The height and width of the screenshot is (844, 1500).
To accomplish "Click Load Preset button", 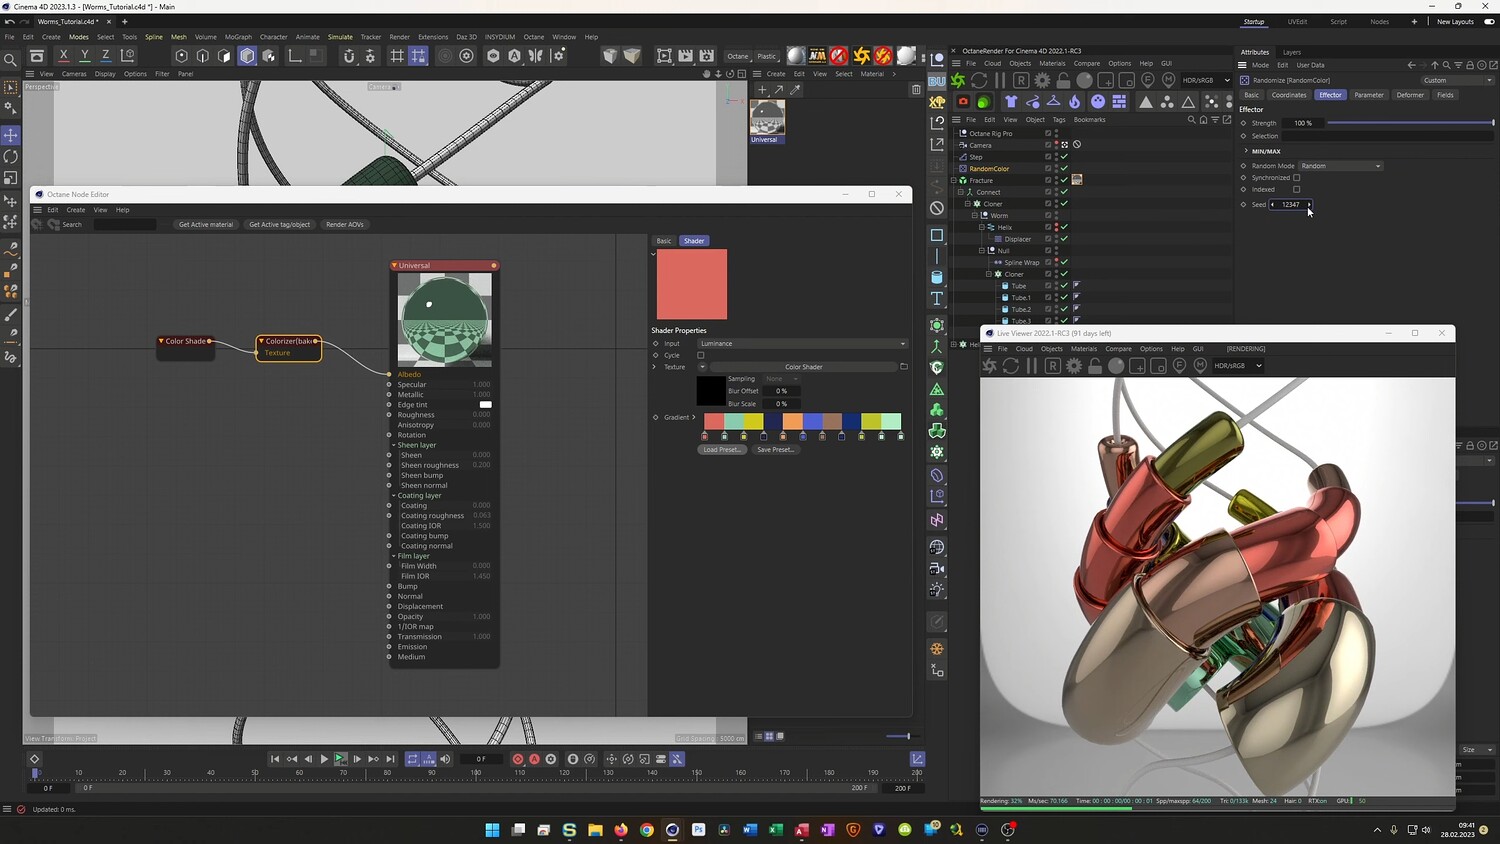I will coord(722,450).
